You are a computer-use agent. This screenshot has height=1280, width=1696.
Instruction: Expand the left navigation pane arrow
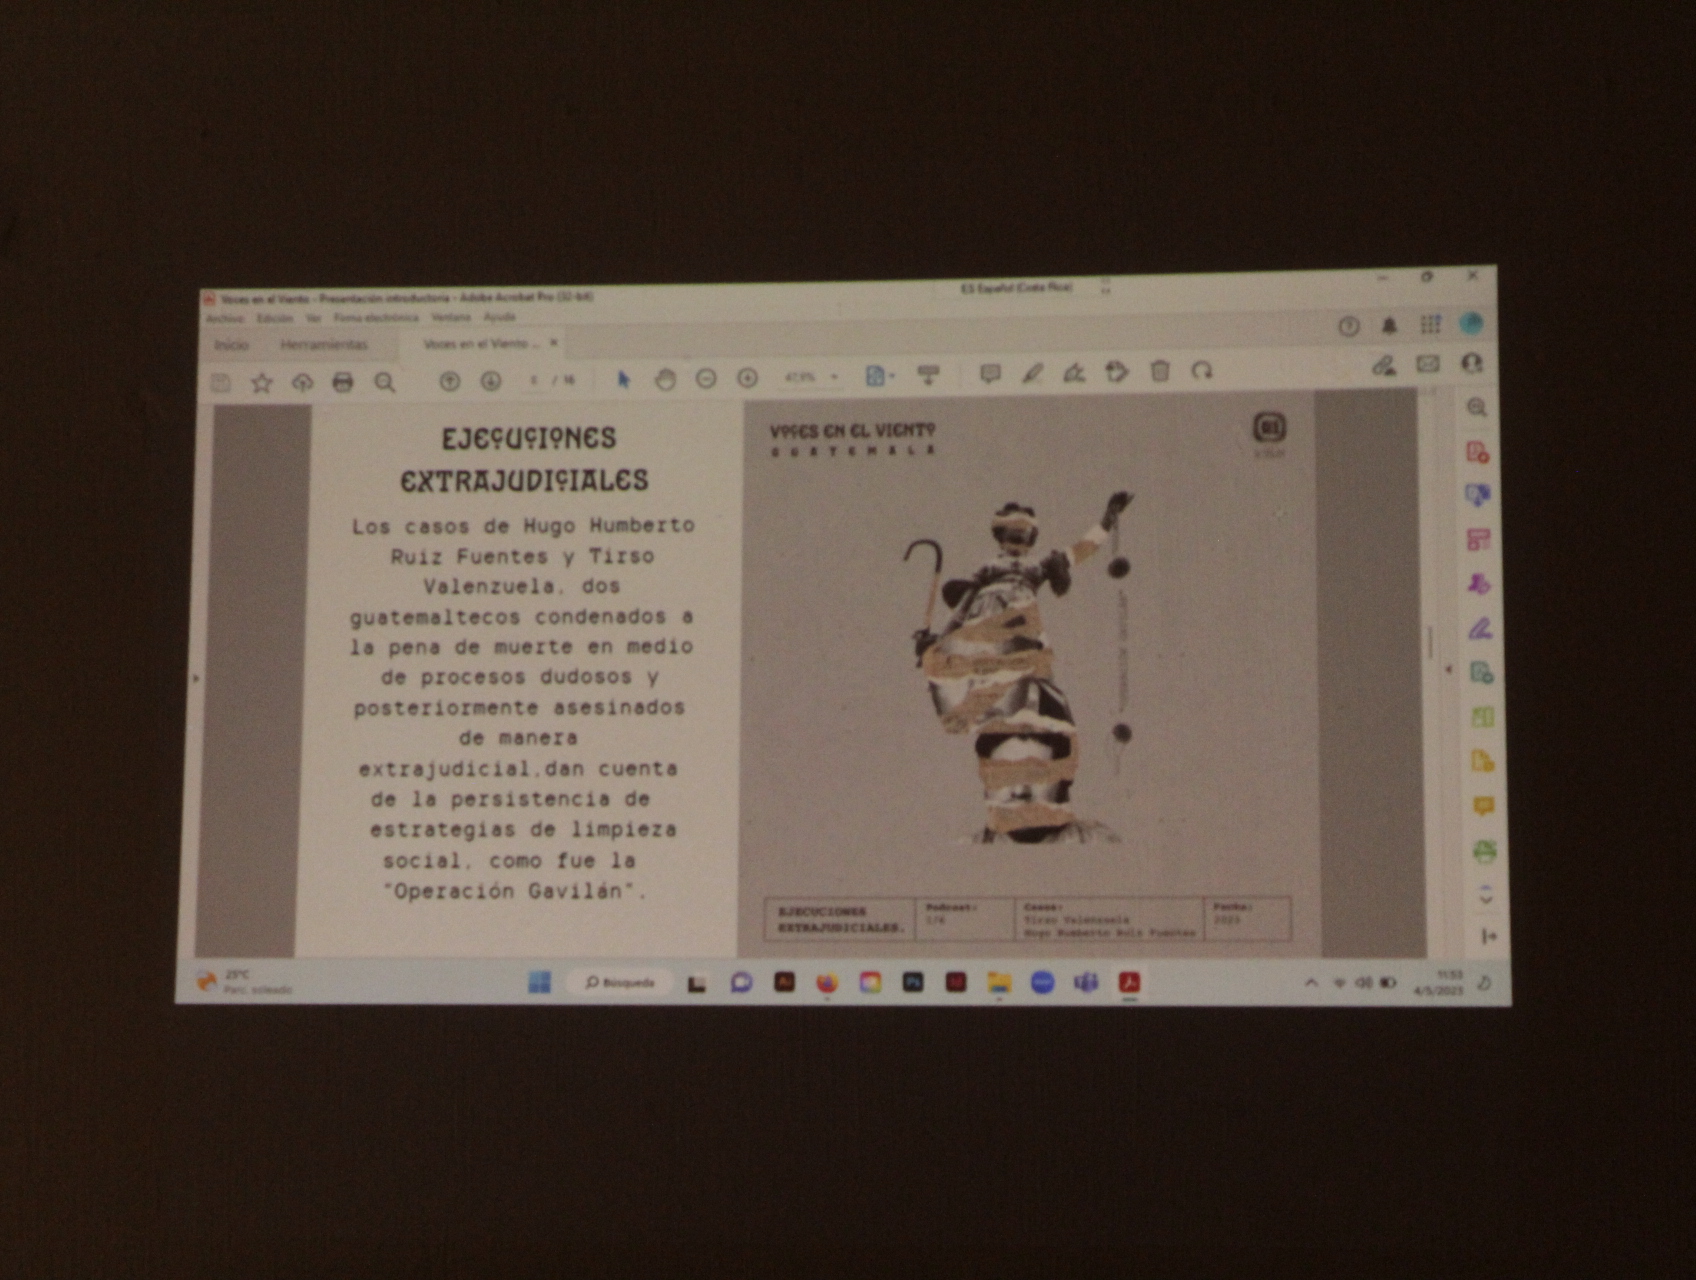pyautogui.click(x=196, y=679)
